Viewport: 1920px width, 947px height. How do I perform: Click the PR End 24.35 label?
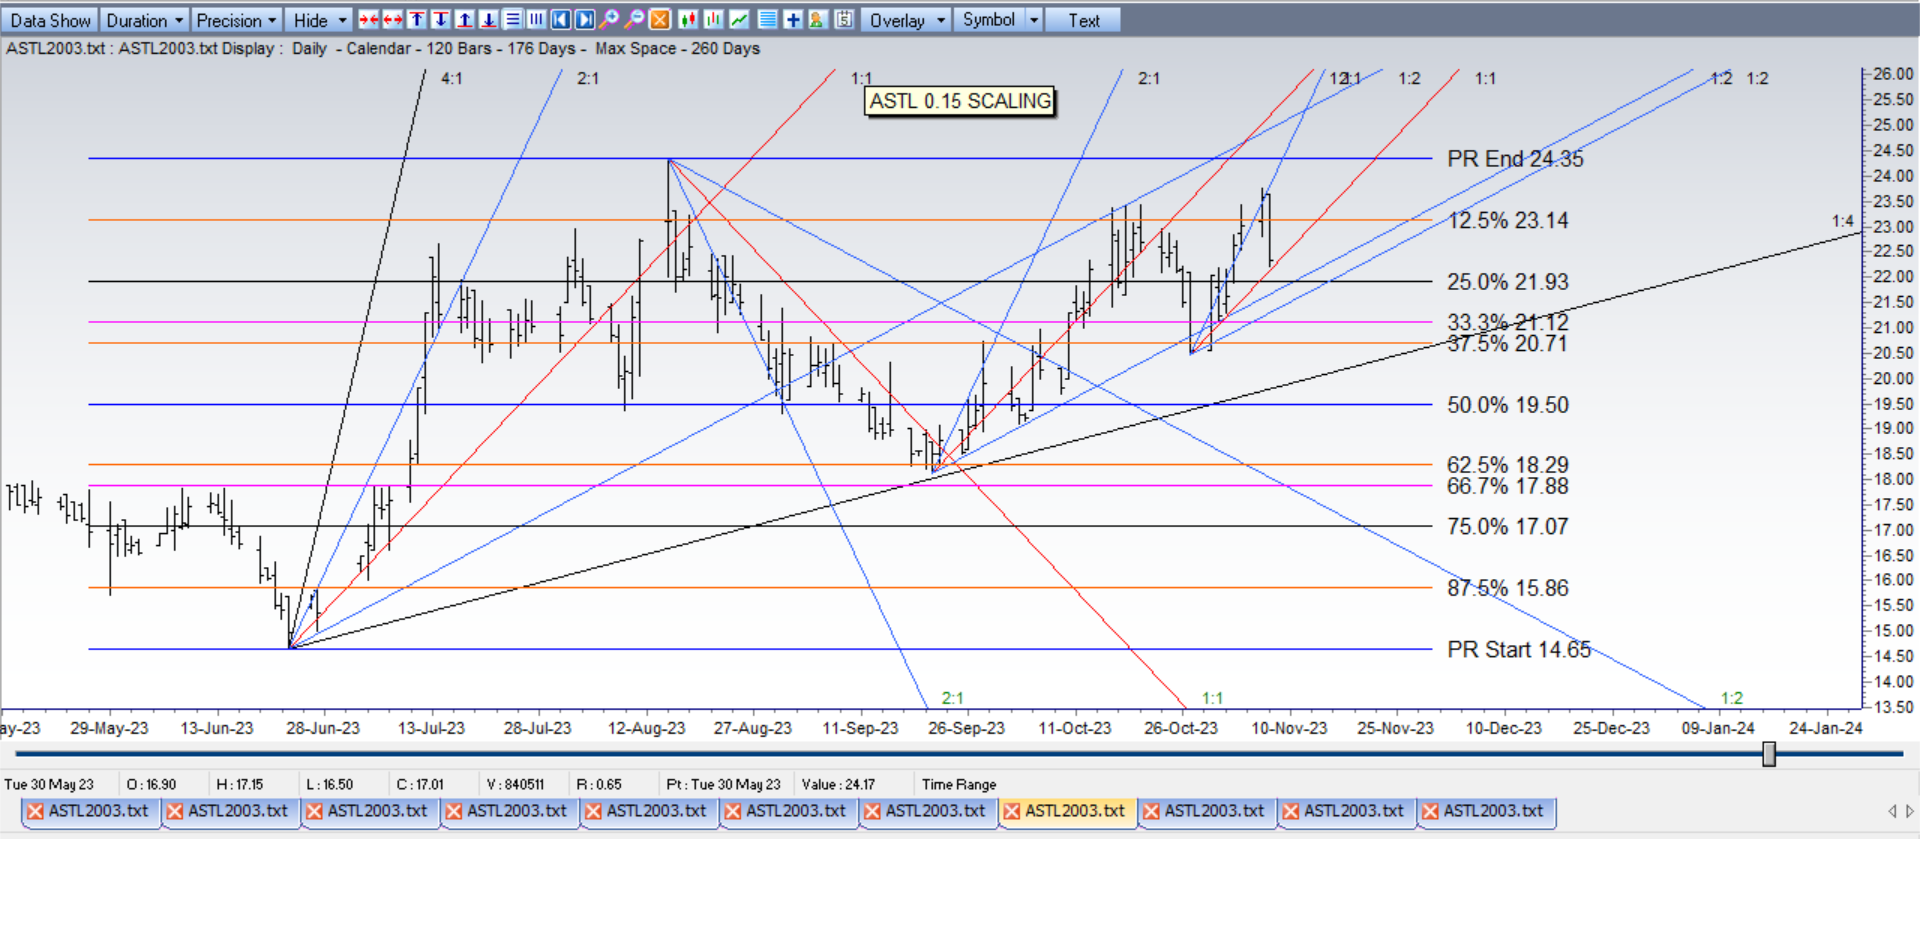(x=1515, y=159)
